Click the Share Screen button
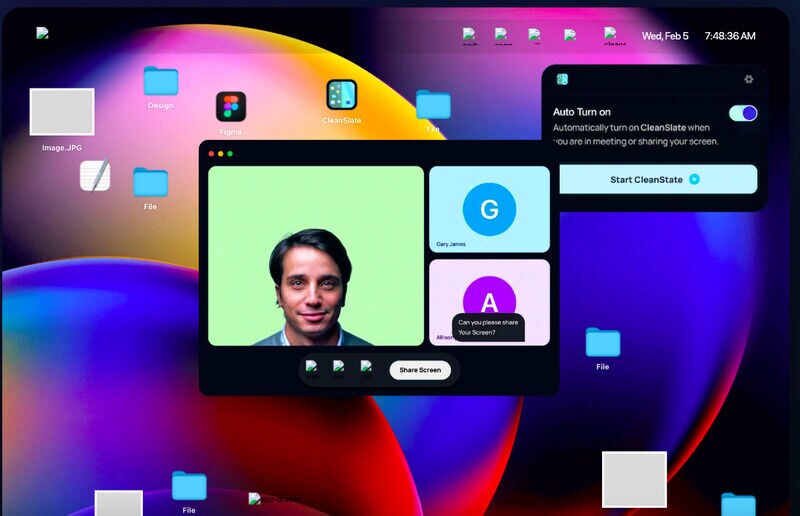Screen dimensions: 800x516 pos(420,370)
